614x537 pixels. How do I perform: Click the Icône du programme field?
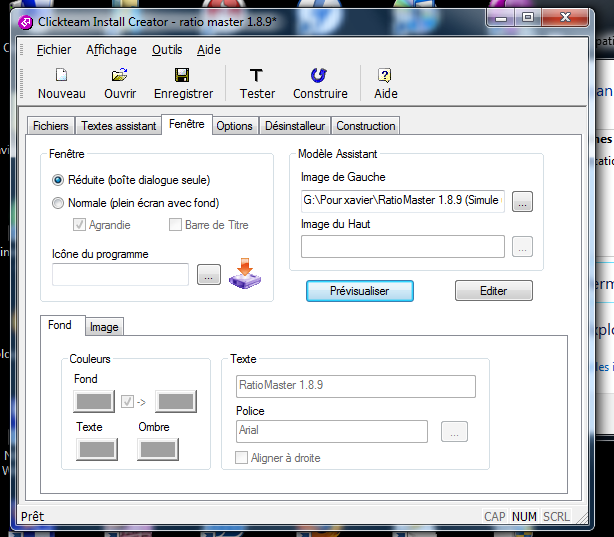[x=120, y=275]
